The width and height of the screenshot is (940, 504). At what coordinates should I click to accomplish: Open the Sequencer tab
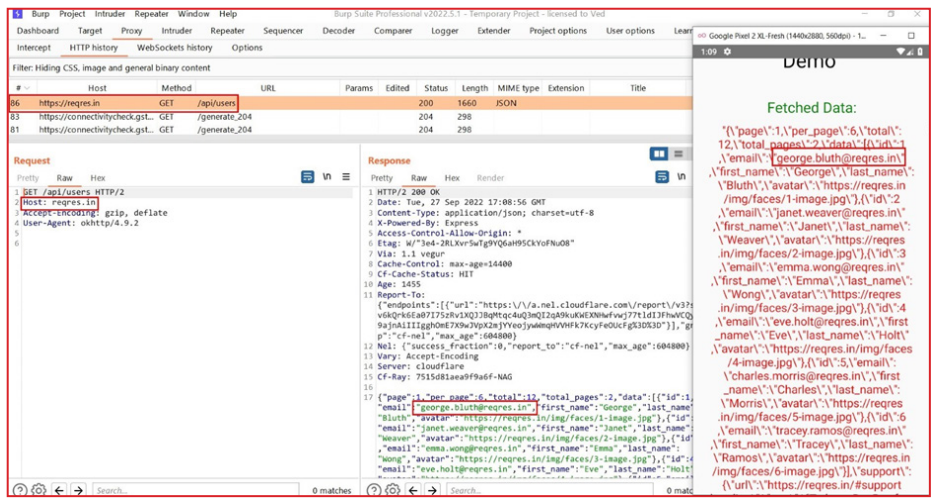point(283,31)
